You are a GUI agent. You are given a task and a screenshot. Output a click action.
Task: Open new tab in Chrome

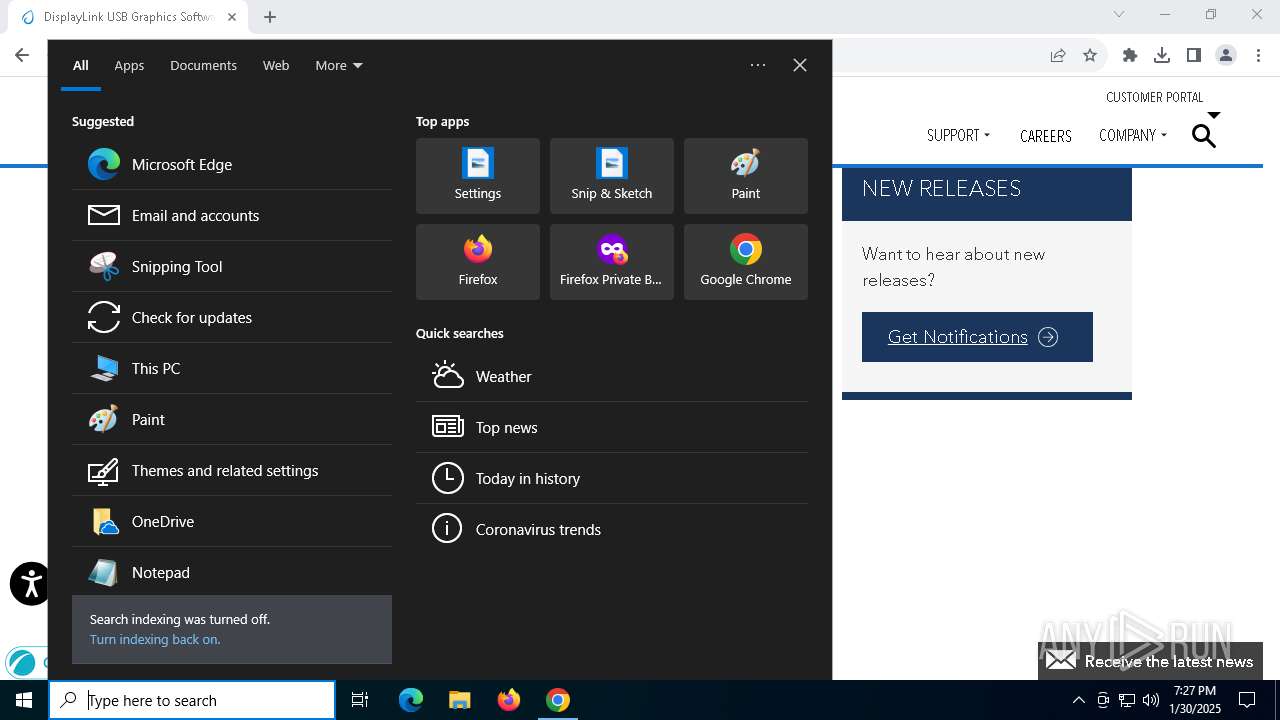tap(270, 16)
